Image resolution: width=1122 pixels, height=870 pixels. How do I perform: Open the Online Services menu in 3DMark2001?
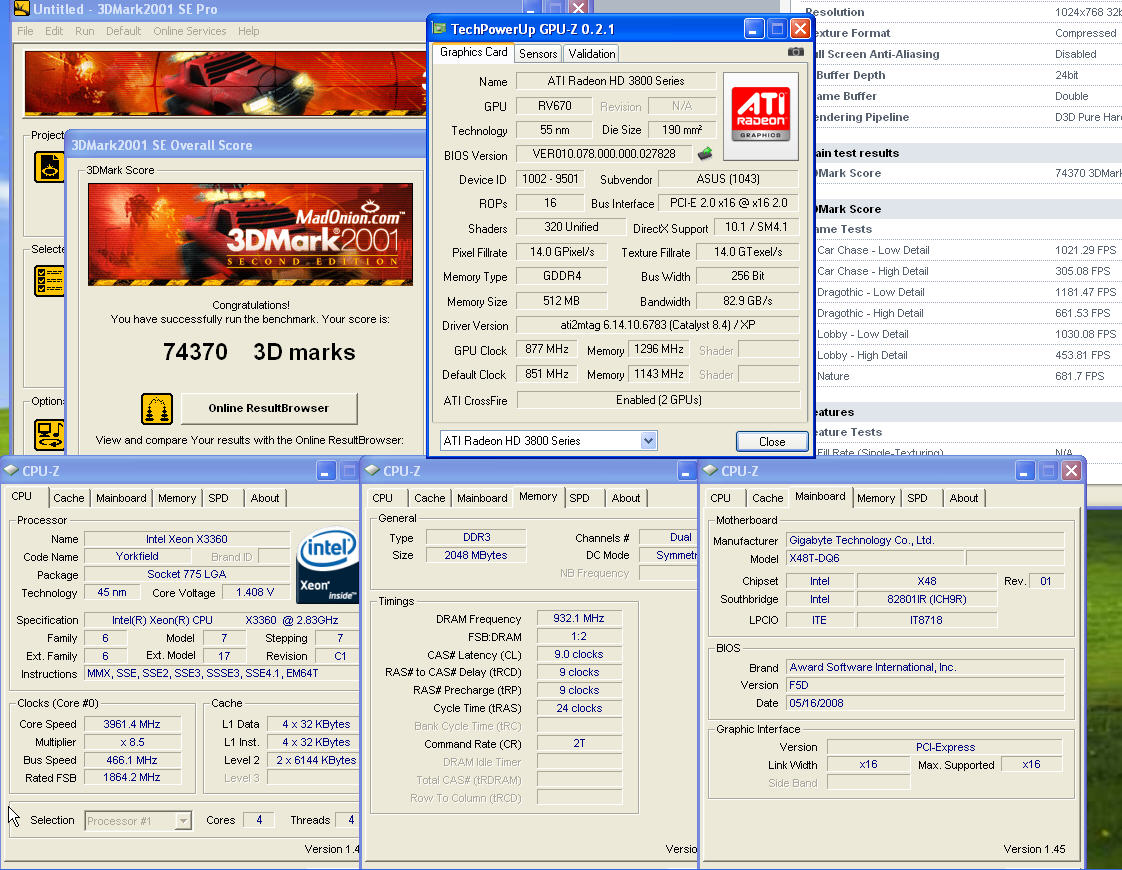pyautogui.click(x=190, y=31)
